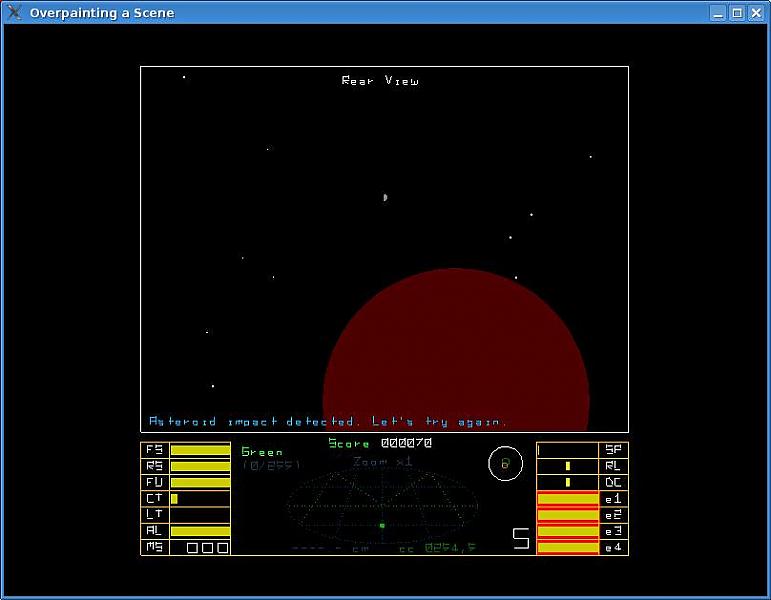Image resolution: width=771 pixels, height=600 pixels.
Task: Click the red planet in rear view
Action: pyautogui.click(x=456, y=352)
